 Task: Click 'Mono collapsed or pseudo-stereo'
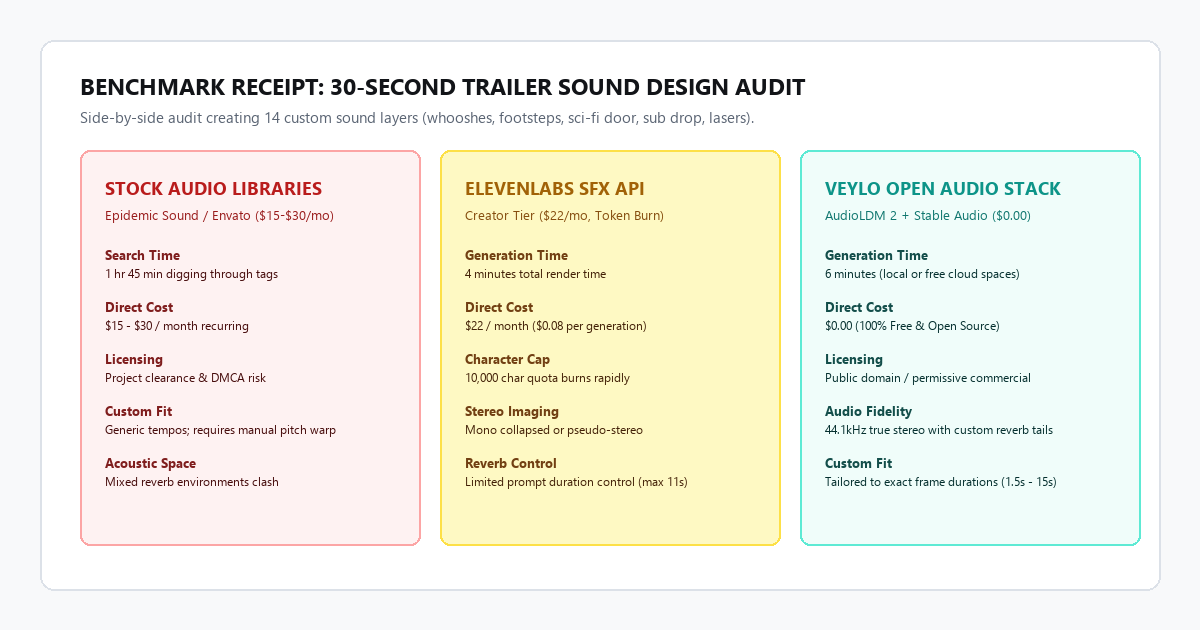pyautogui.click(x=554, y=430)
